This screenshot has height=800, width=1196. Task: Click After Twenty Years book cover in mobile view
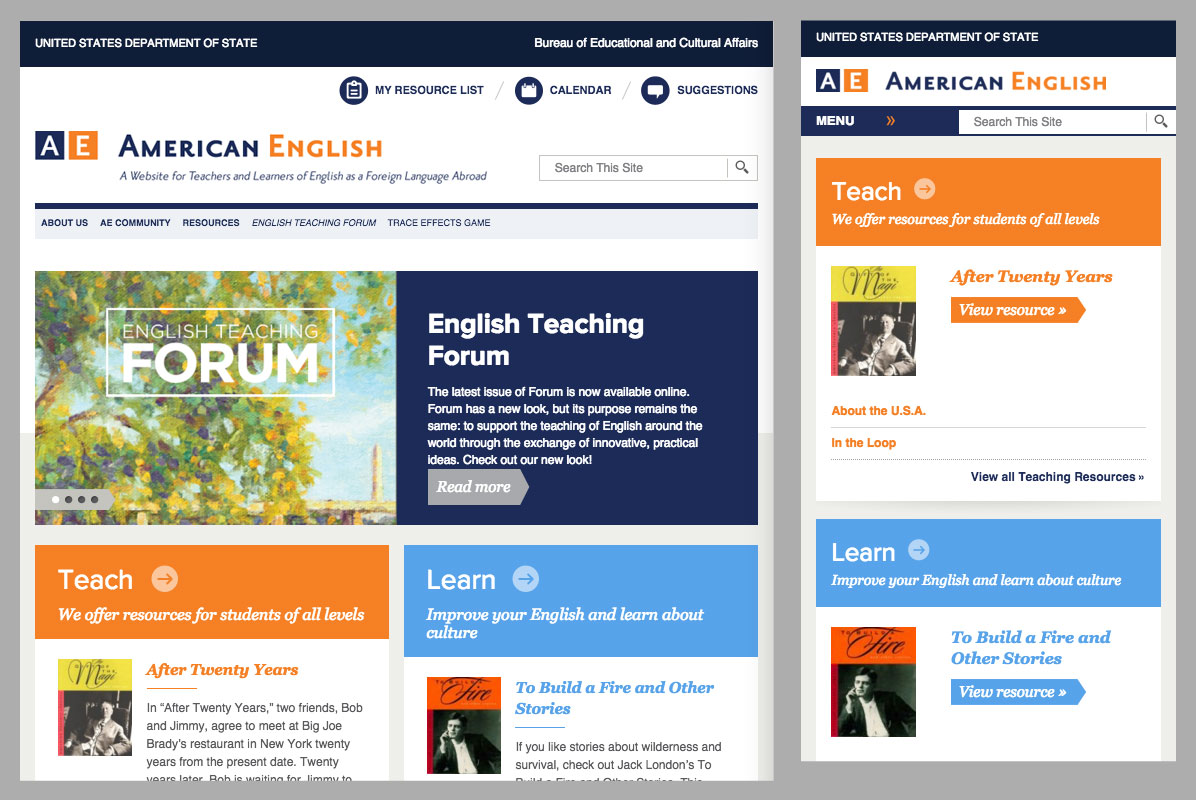coord(873,320)
